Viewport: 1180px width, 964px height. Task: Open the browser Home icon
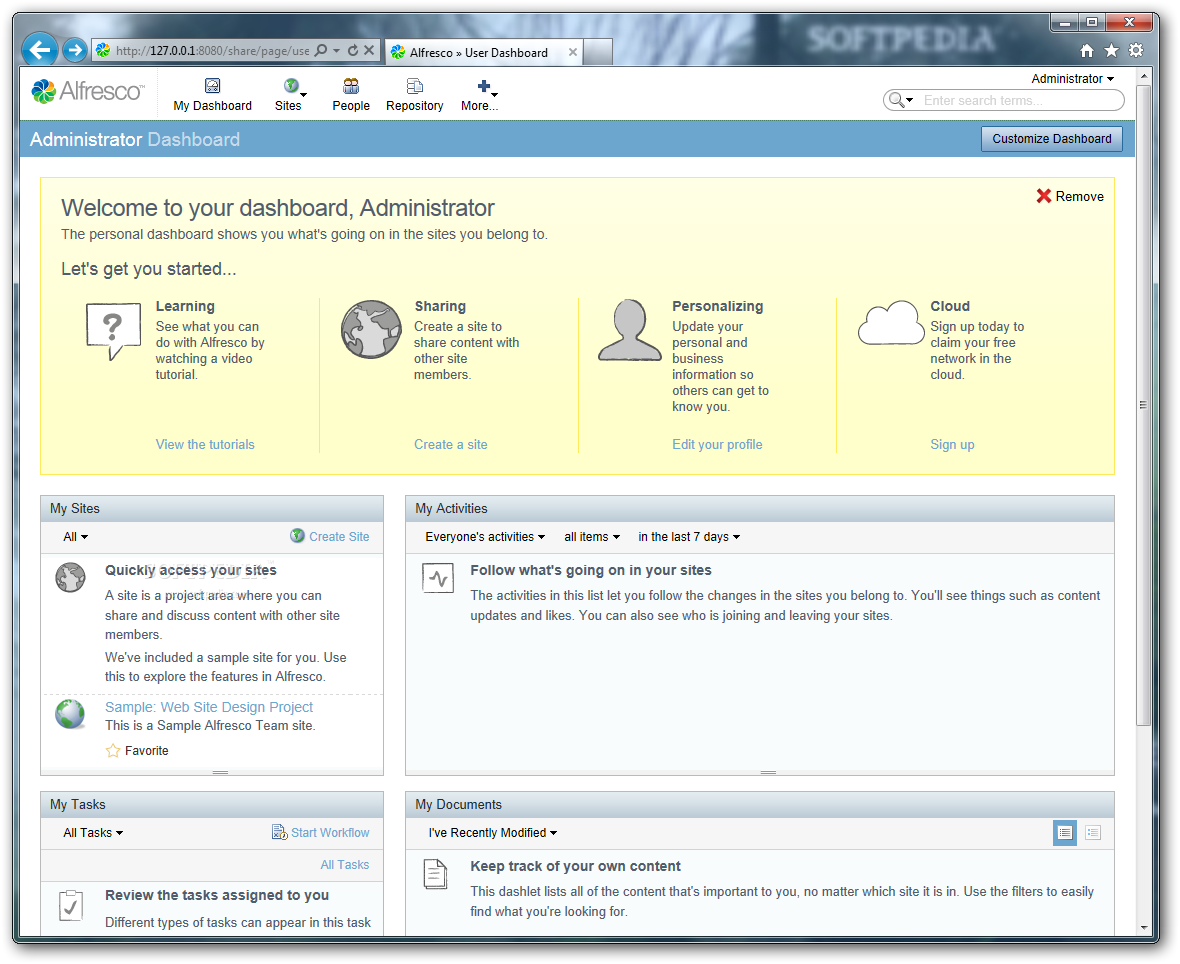point(1087,50)
